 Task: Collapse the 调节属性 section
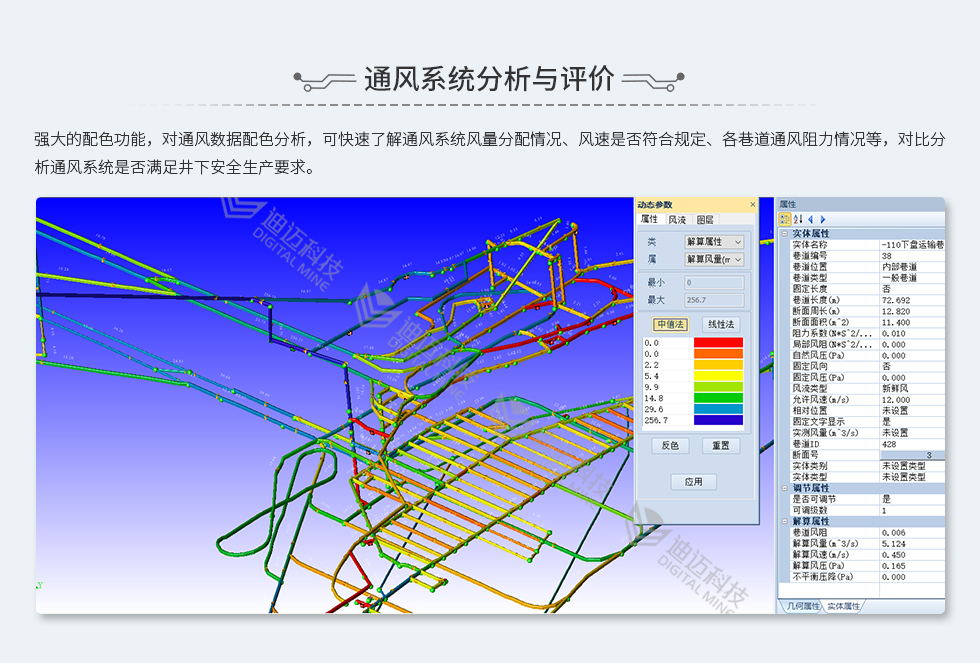click(x=784, y=488)
